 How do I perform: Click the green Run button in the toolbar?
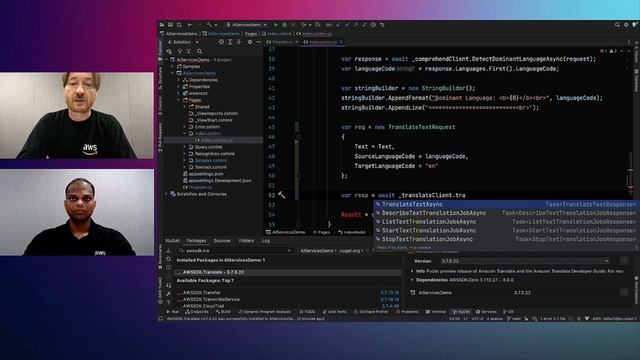[x=276, y=25]
